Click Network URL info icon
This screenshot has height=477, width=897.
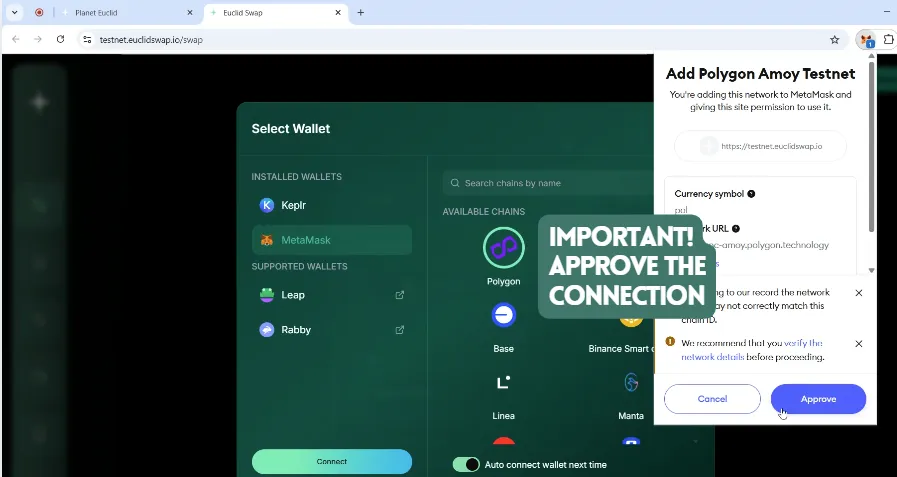pyautogui.click(x=736, y=229)
